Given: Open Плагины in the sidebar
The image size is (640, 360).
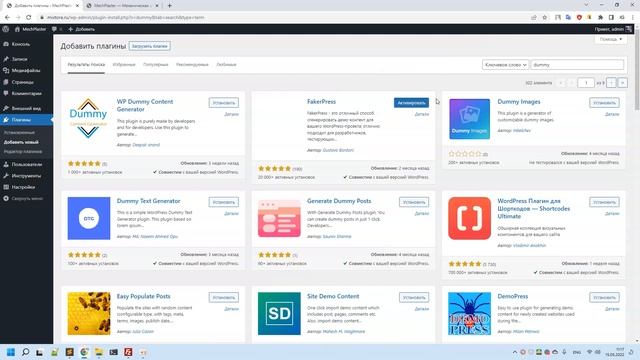Looking at the screenshot, I should (x=26, y=120).
